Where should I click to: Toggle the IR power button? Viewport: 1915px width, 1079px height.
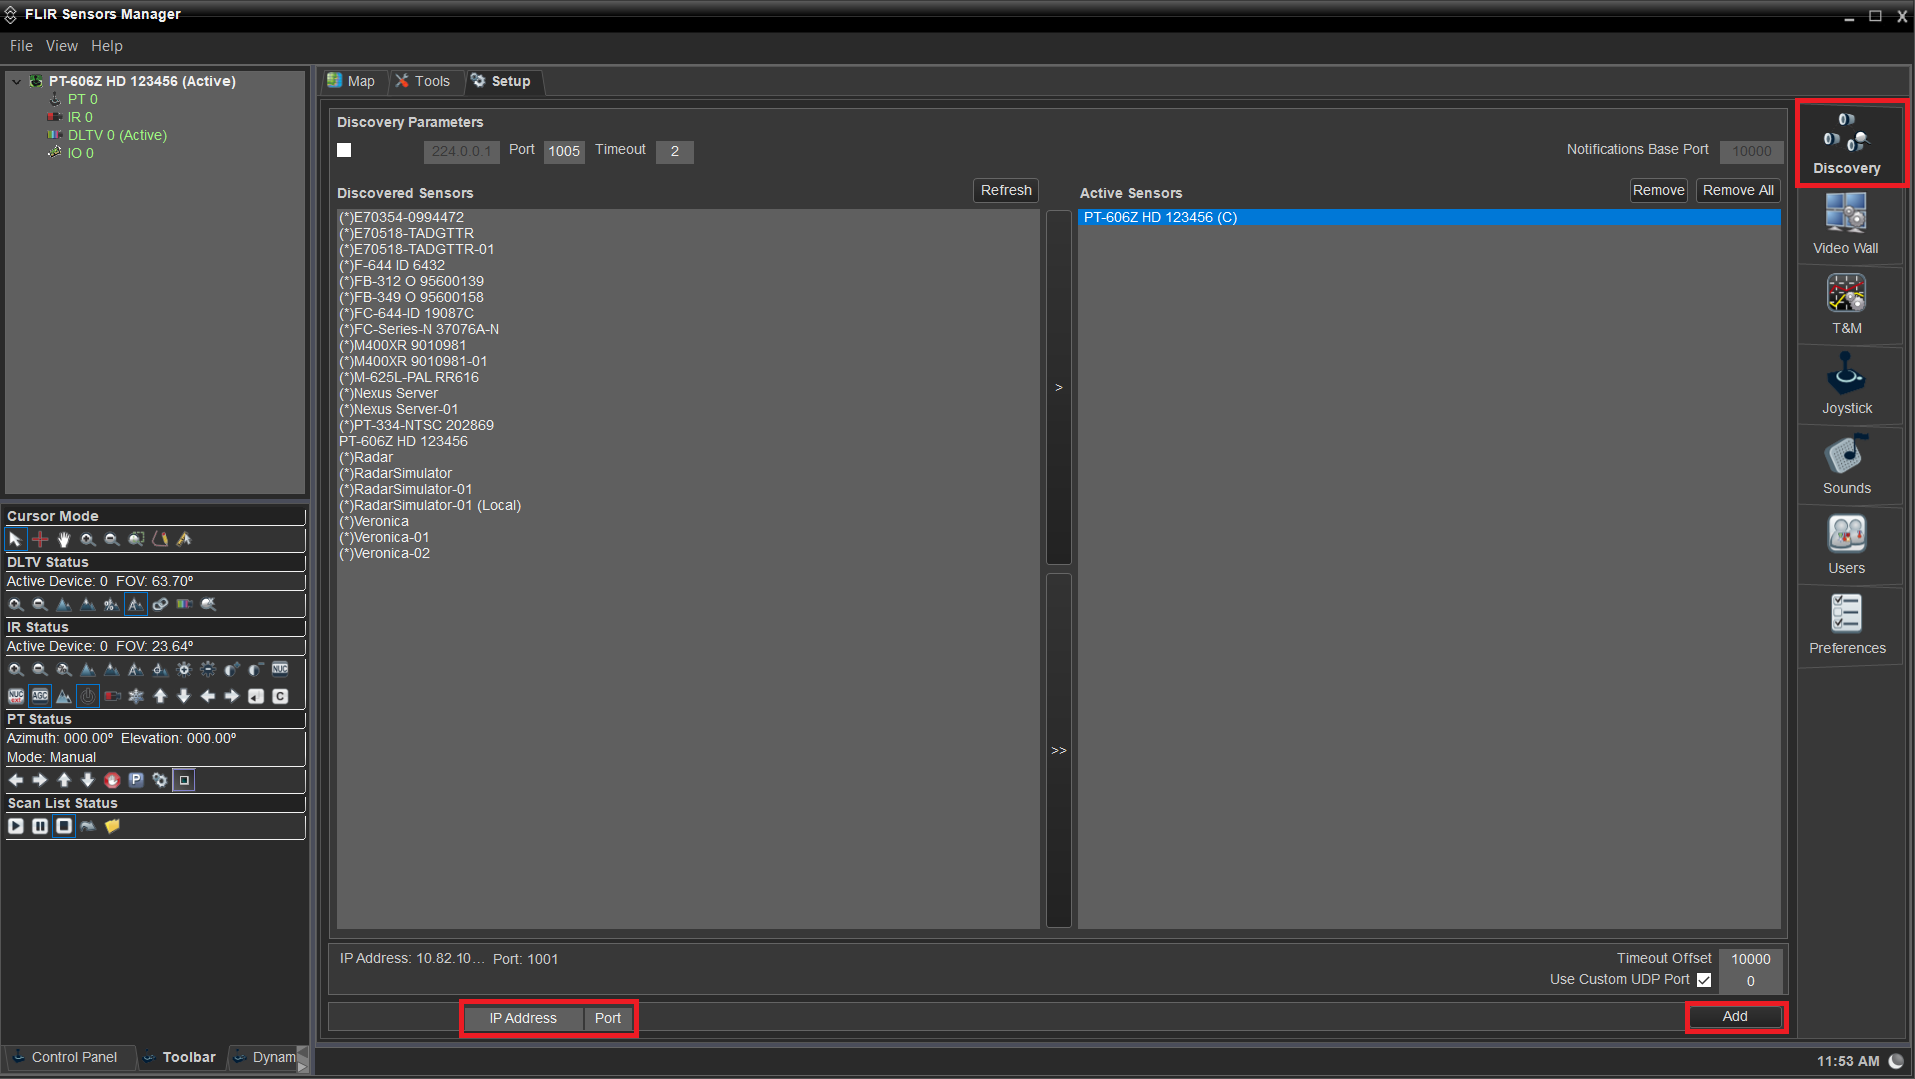(x=88, y=696)
